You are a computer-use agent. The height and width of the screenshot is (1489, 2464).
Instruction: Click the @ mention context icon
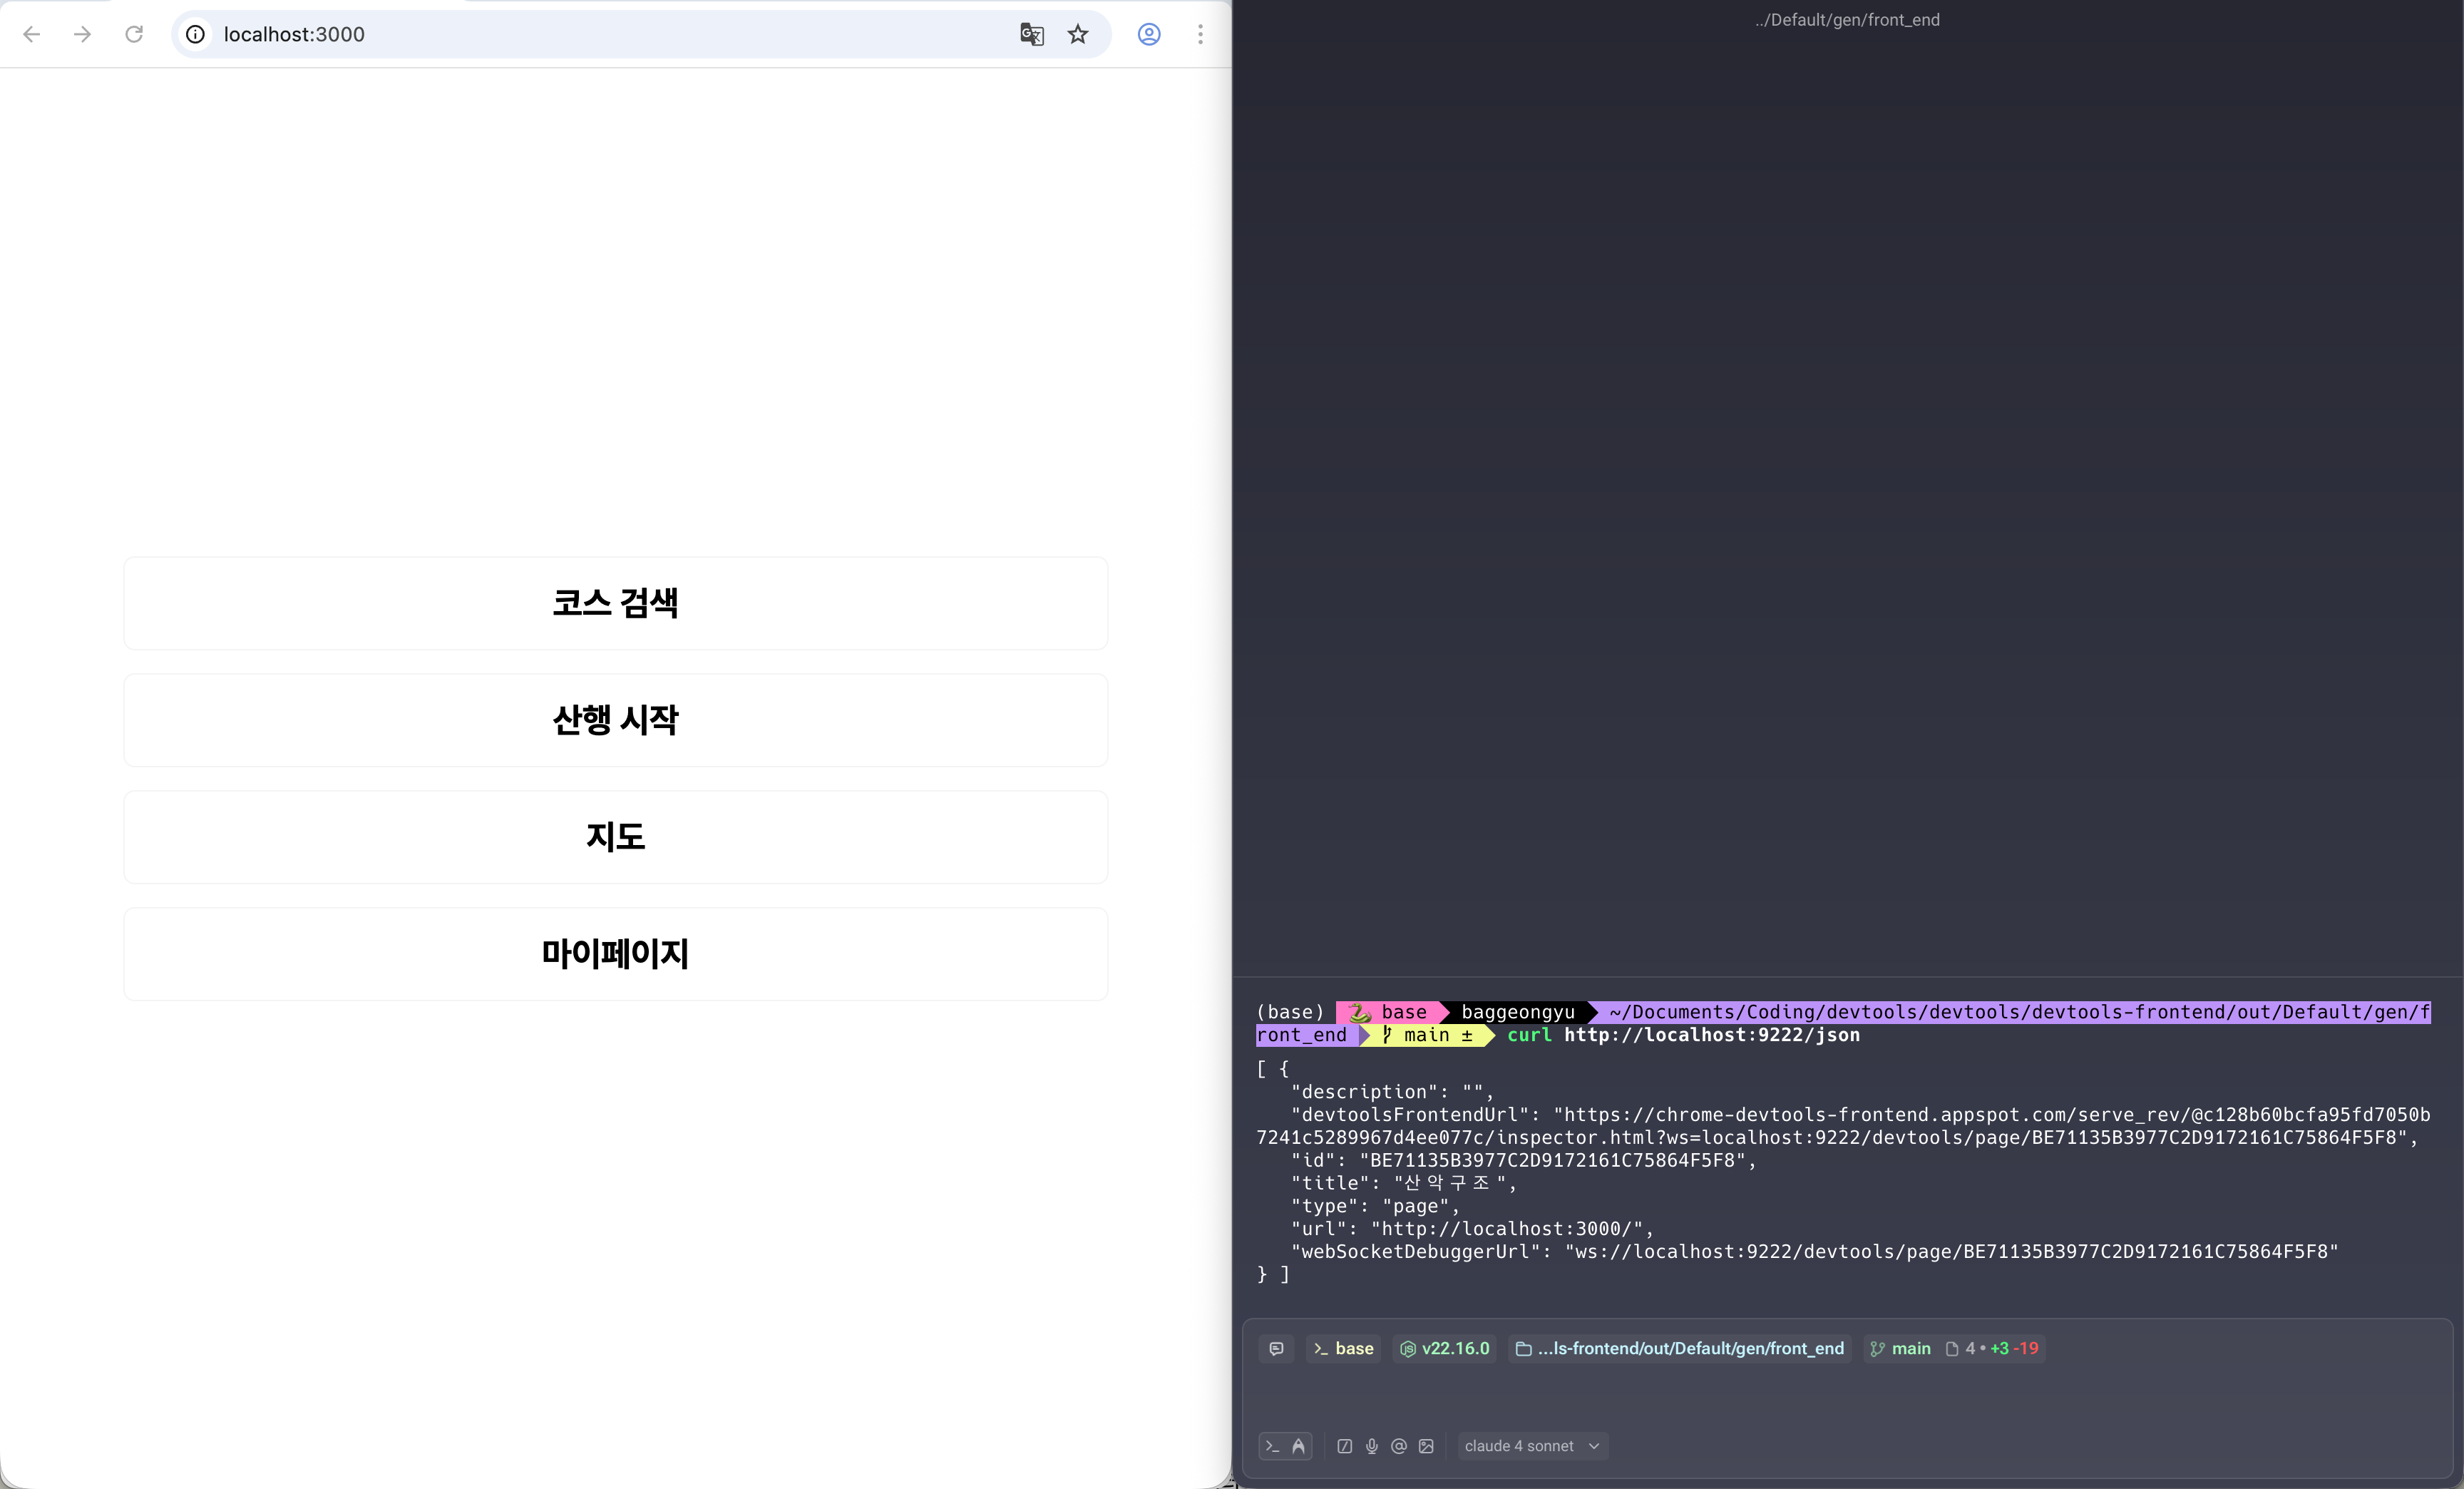[1399, 1446]
